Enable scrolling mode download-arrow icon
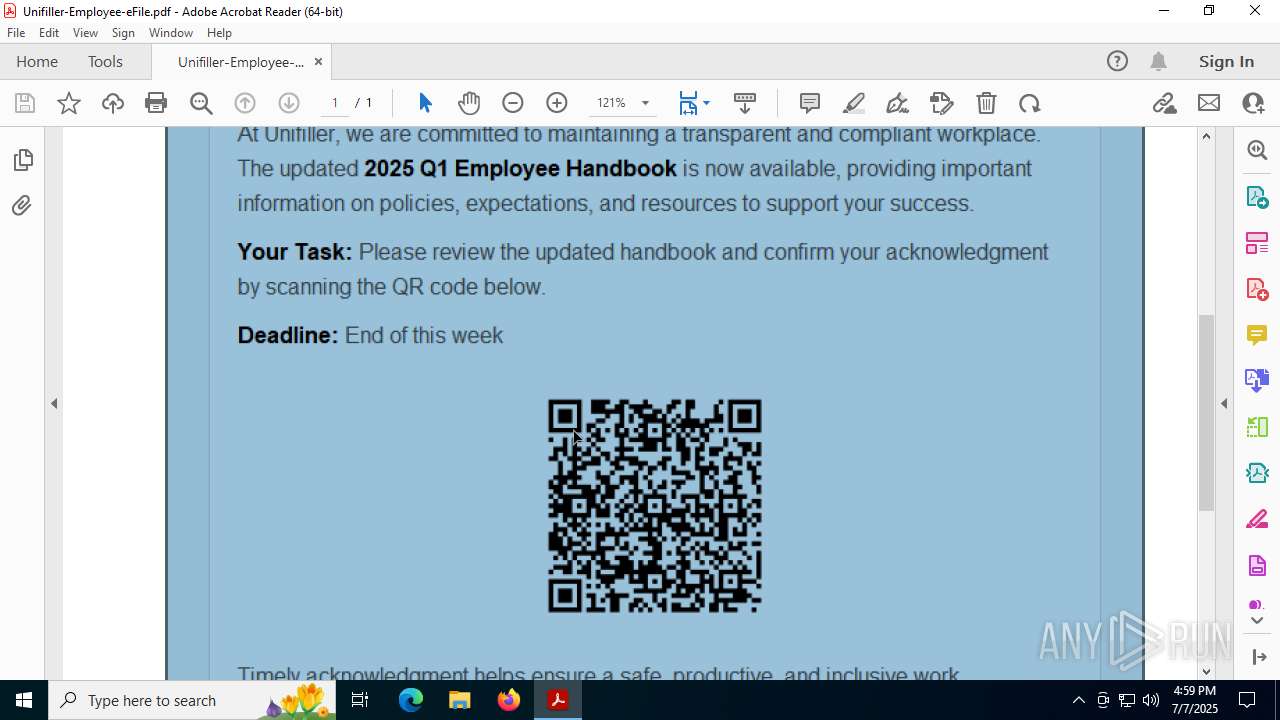 tap(745, 103)
